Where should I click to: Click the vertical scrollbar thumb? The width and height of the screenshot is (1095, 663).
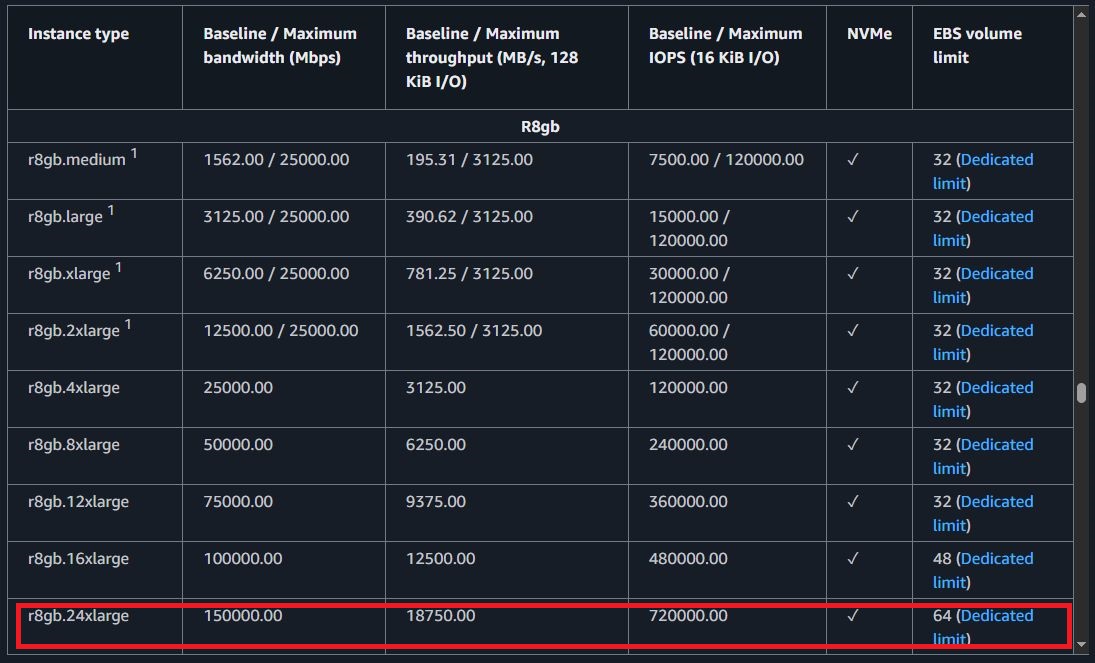[1081, 393]
